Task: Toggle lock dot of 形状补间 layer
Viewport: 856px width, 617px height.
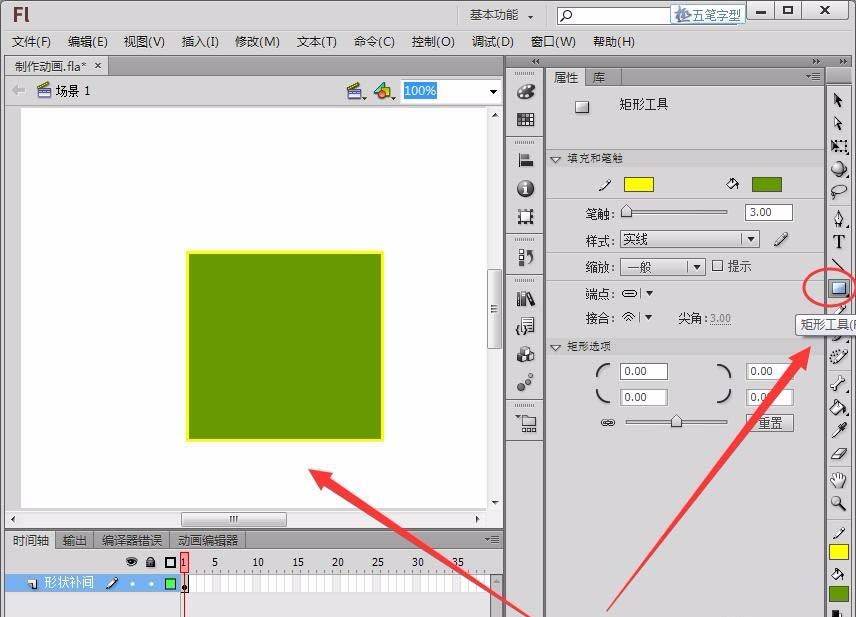Action: point(151,584)
